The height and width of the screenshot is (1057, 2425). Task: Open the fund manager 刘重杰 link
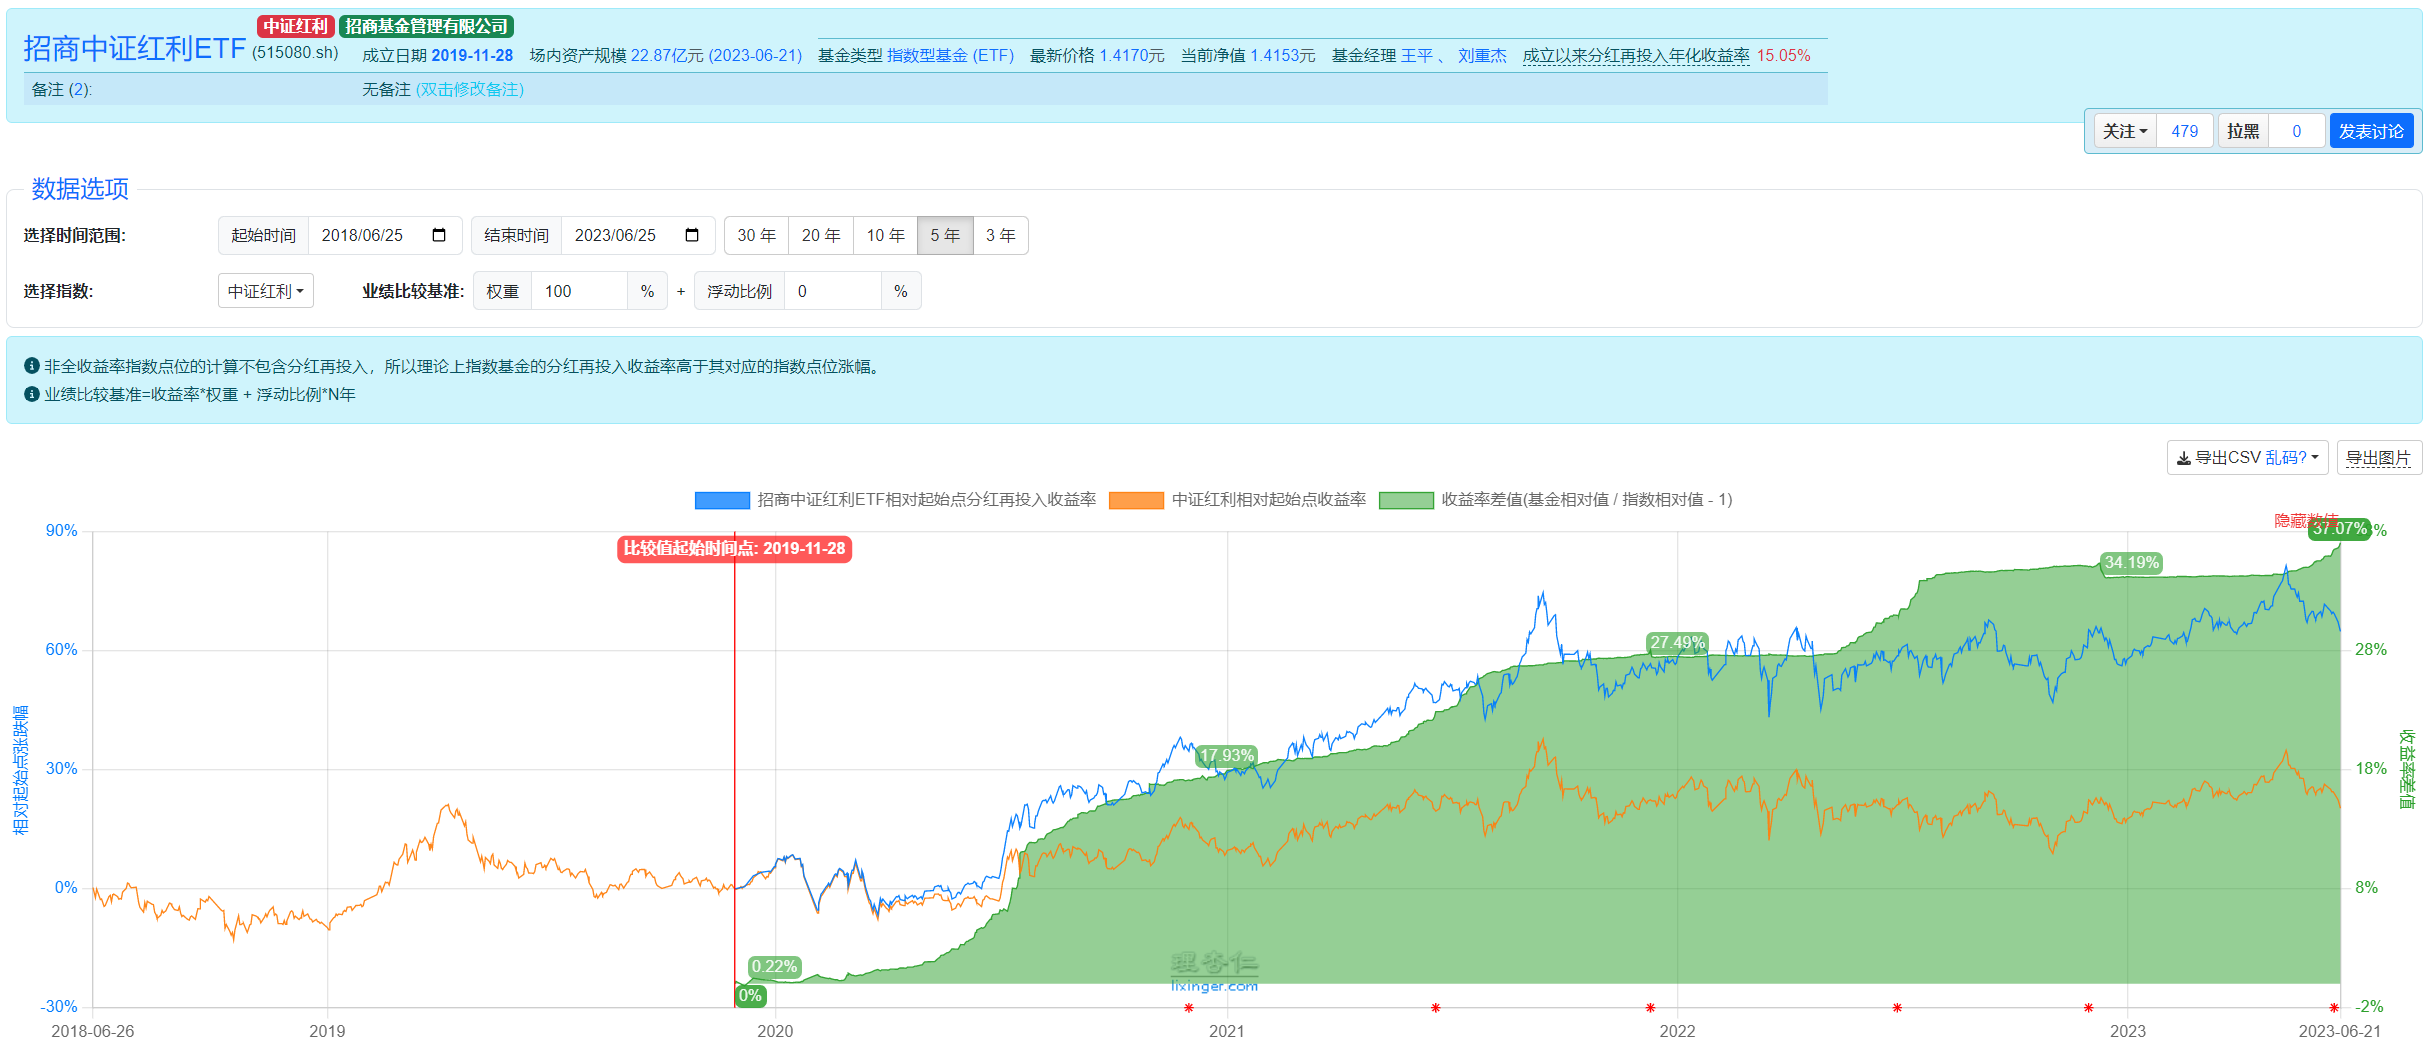pos(1481,55)
